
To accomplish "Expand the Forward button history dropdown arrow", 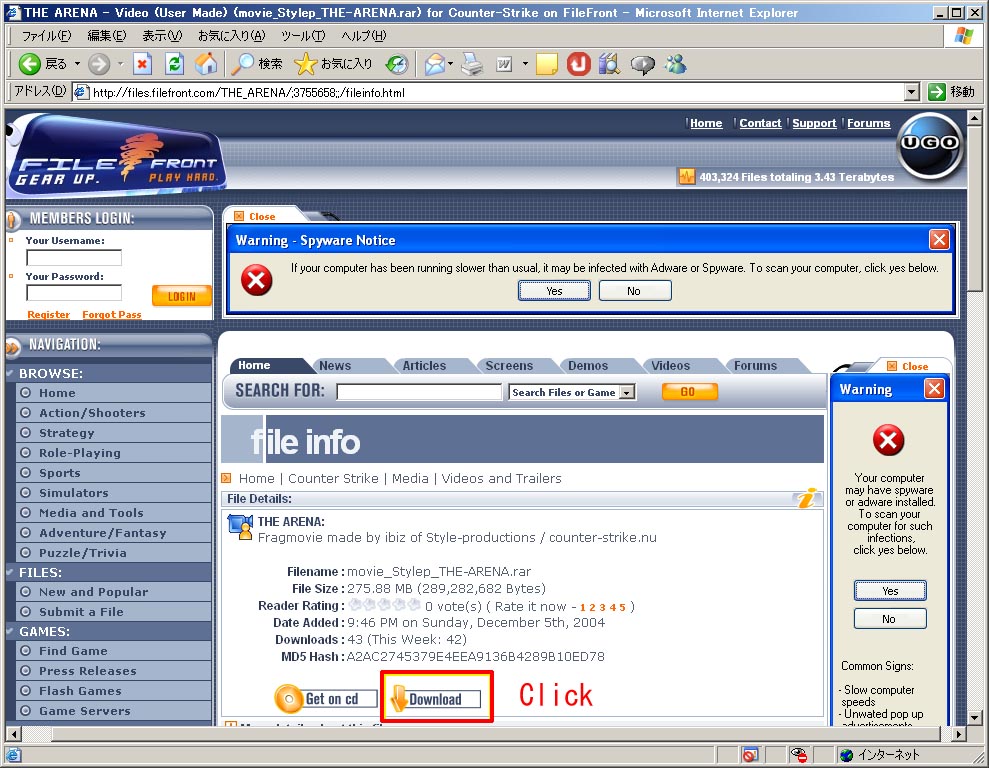I will (120, 64).
